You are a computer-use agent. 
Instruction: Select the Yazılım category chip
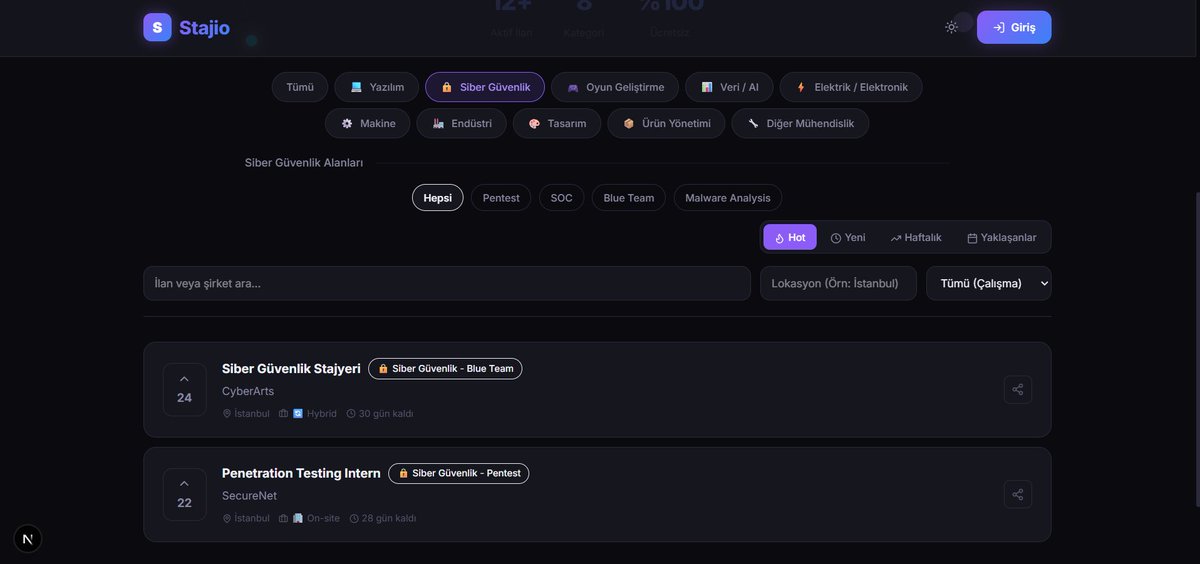coord(376,87)
